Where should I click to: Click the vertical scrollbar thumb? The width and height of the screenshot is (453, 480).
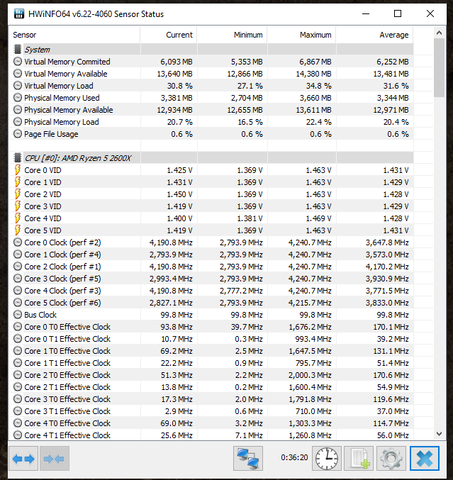pyautogui.click(x=439, y=67)
